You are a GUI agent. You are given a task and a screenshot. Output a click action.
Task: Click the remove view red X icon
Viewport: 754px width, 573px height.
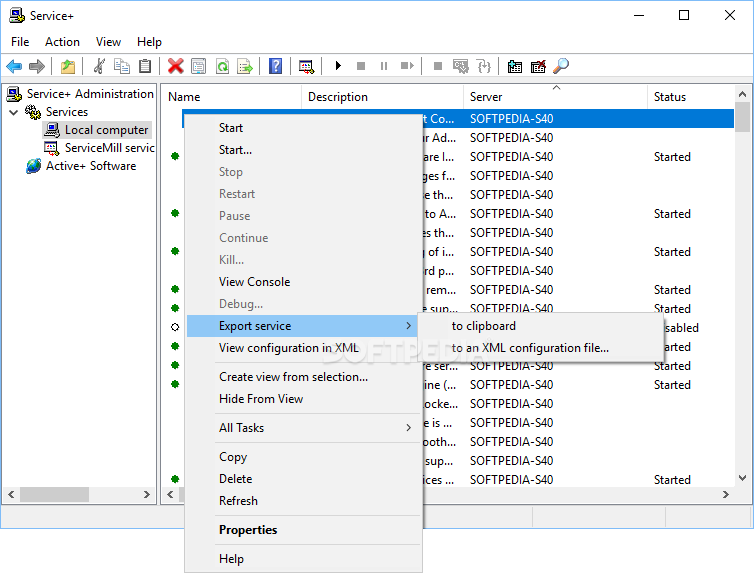[538, 66]
